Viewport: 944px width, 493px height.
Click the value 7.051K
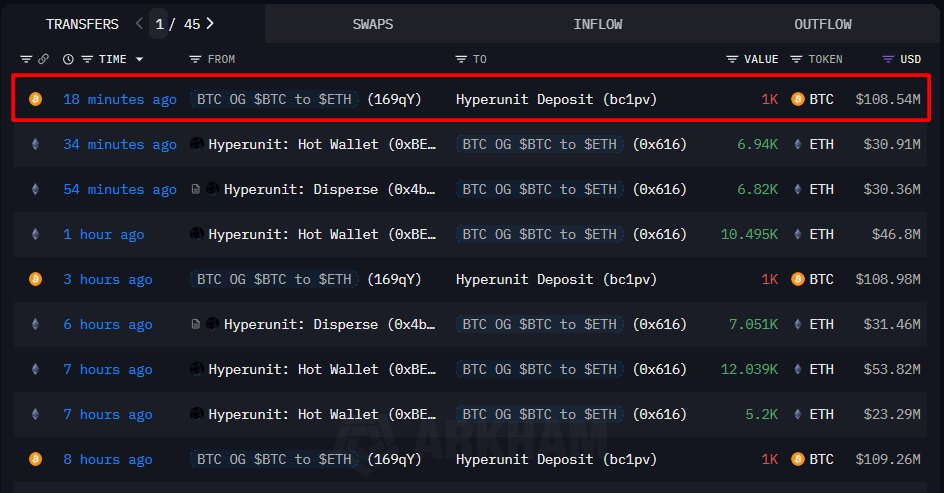point(753,324)
